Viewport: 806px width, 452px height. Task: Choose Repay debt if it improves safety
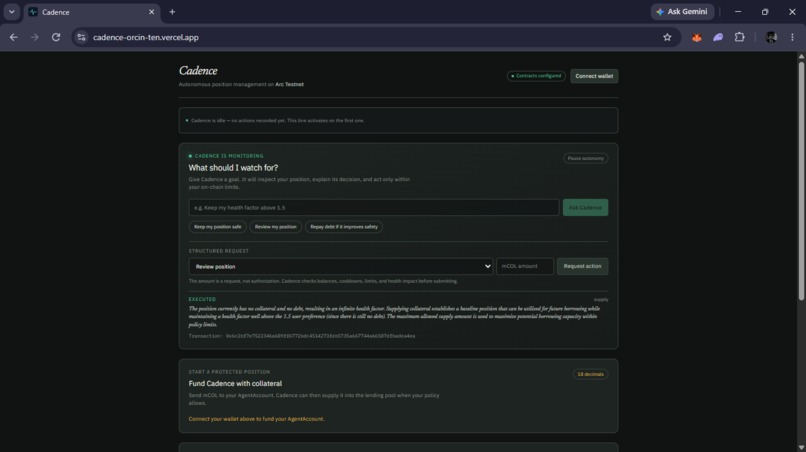(344, 227)
